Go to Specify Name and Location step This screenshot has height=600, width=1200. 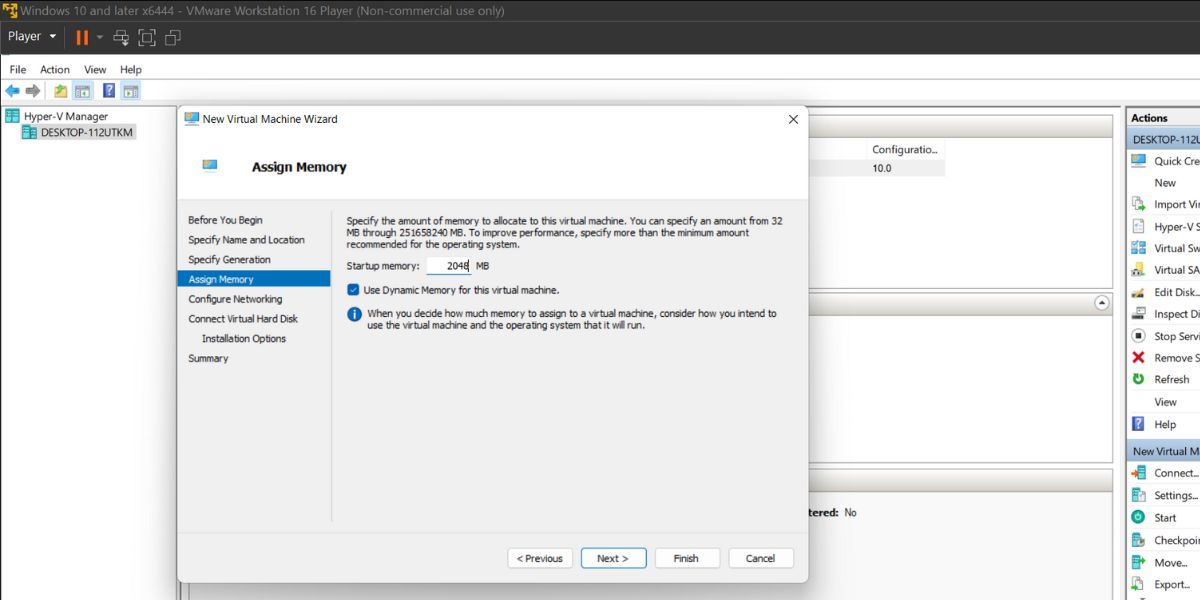(246, 240)
